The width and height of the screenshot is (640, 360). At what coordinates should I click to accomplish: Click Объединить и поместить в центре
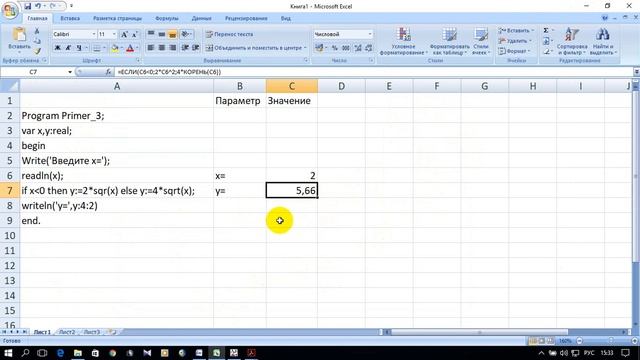pos(256,48)
